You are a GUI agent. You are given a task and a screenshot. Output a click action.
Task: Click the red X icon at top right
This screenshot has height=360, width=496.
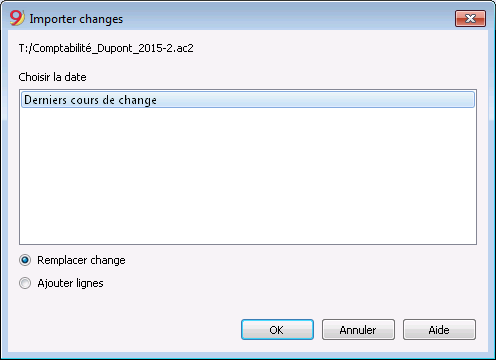pos(470,18)
